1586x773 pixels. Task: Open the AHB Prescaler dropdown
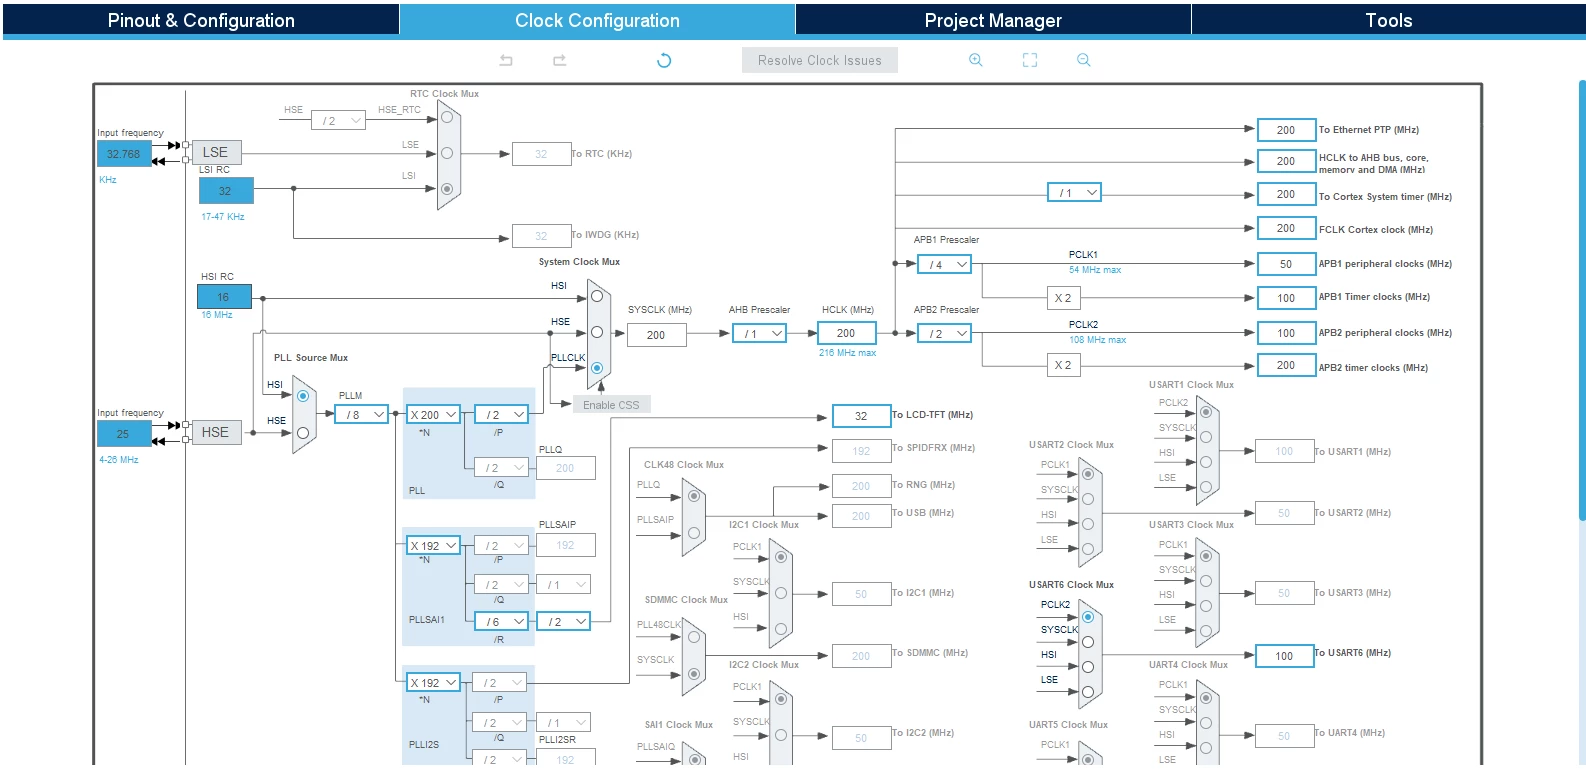(760, 333)
